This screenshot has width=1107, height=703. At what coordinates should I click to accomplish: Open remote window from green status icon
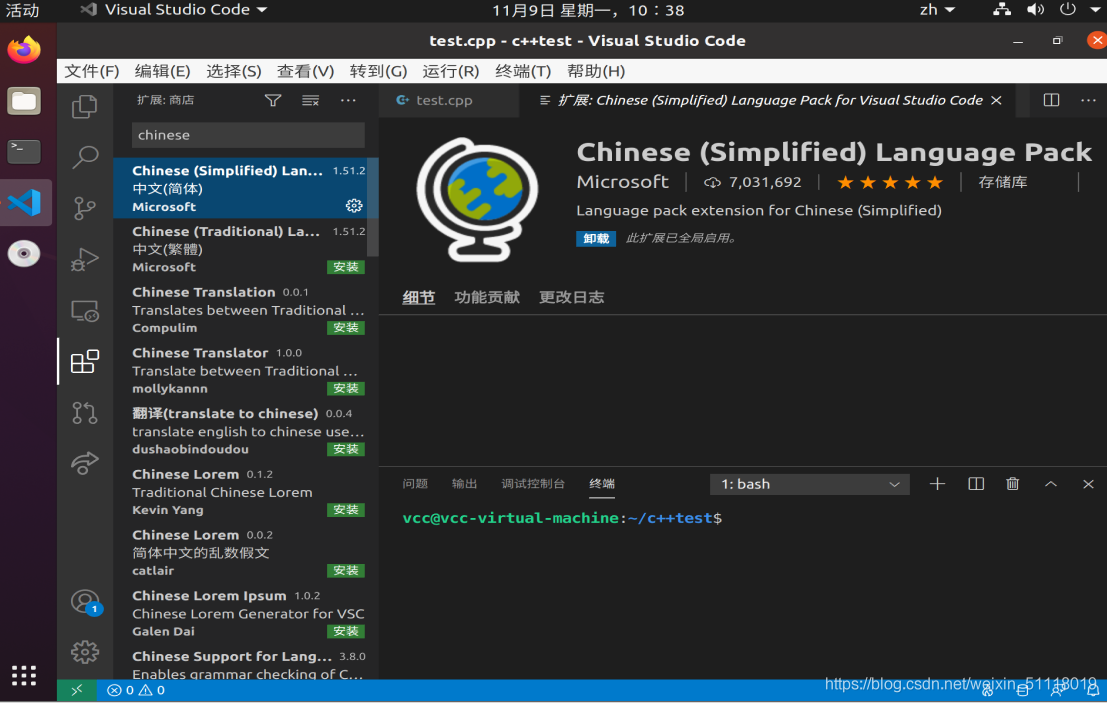tap(77, 690)
